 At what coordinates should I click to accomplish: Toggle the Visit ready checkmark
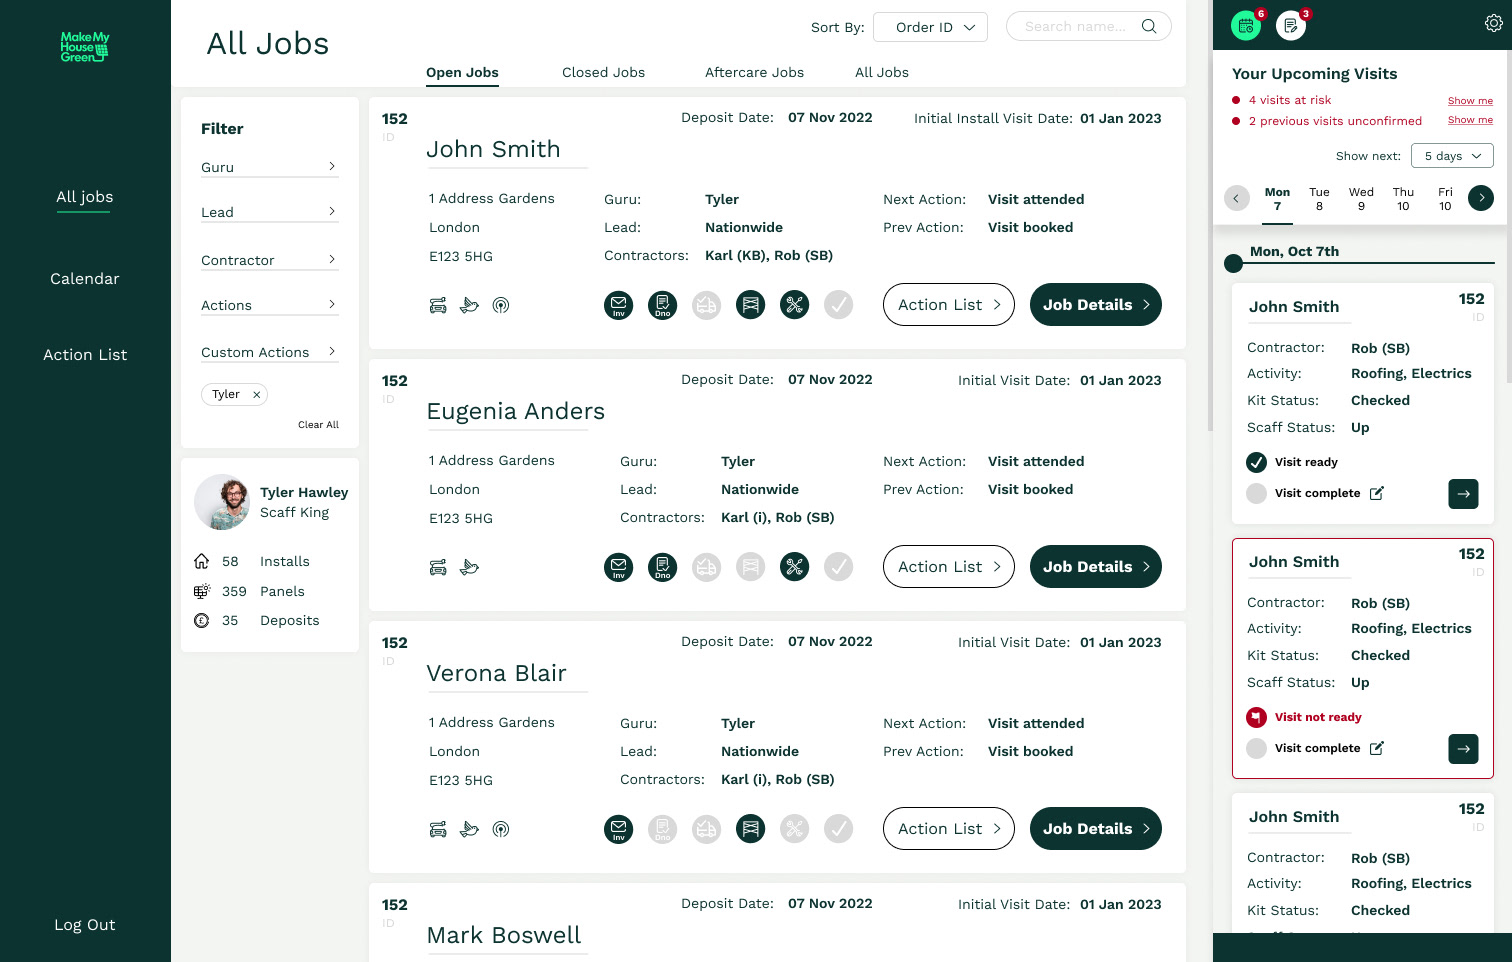pyautogui.click(x=1257, y=462)
